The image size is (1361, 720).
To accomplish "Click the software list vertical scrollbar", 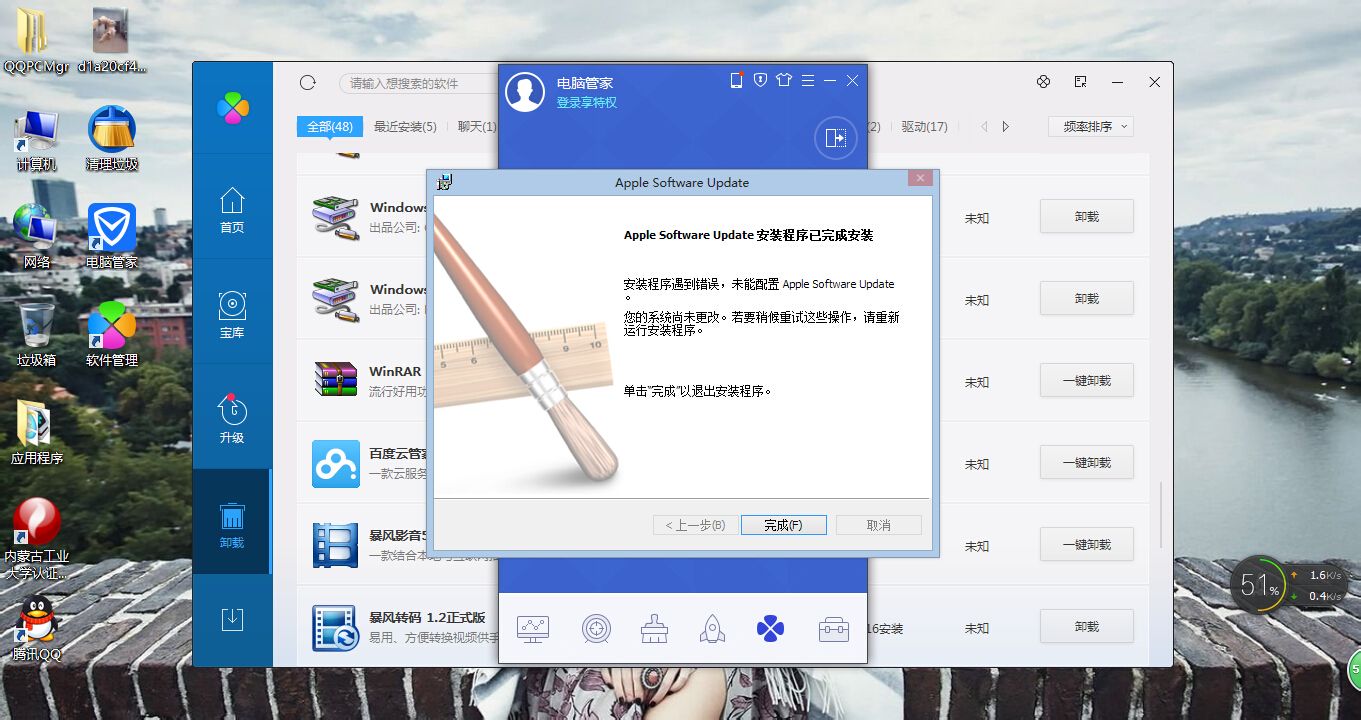I will pos(1160,515).
